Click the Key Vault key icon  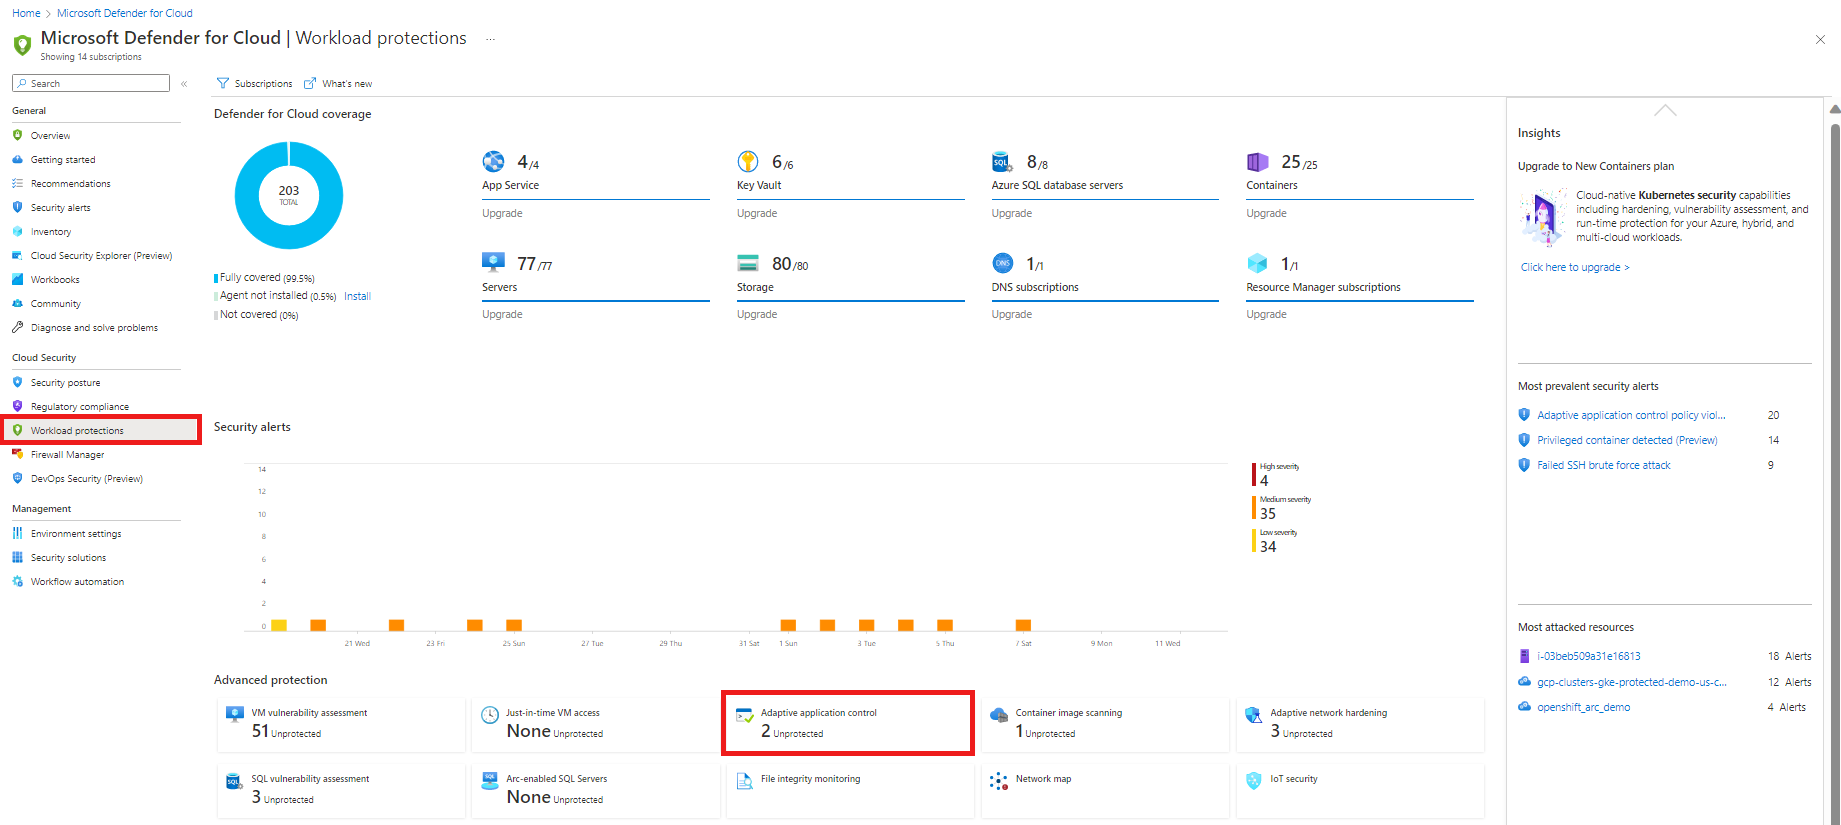coord(748,161)
